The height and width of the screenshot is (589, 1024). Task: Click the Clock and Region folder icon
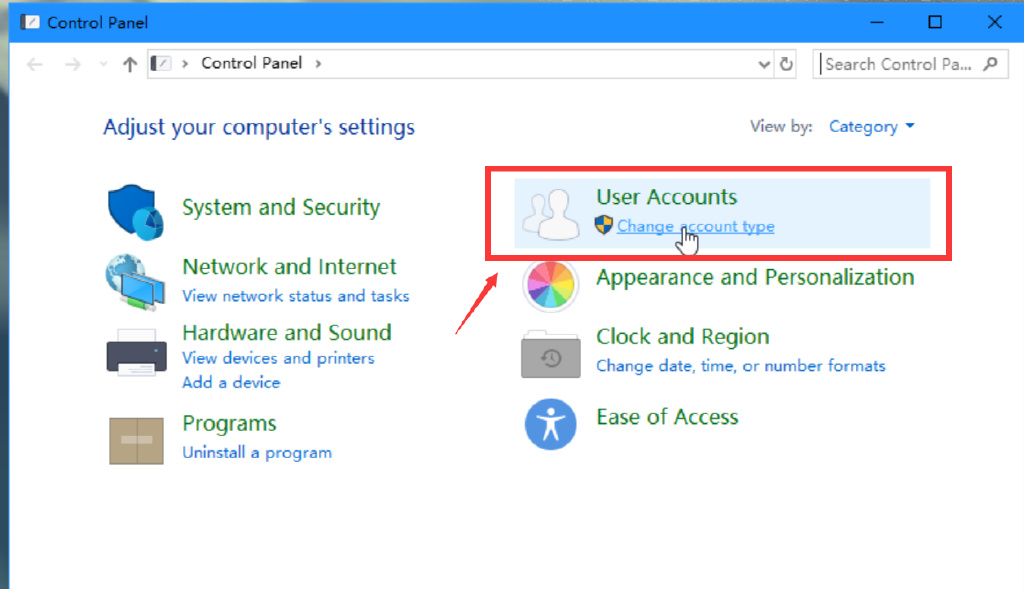(550, 353)
